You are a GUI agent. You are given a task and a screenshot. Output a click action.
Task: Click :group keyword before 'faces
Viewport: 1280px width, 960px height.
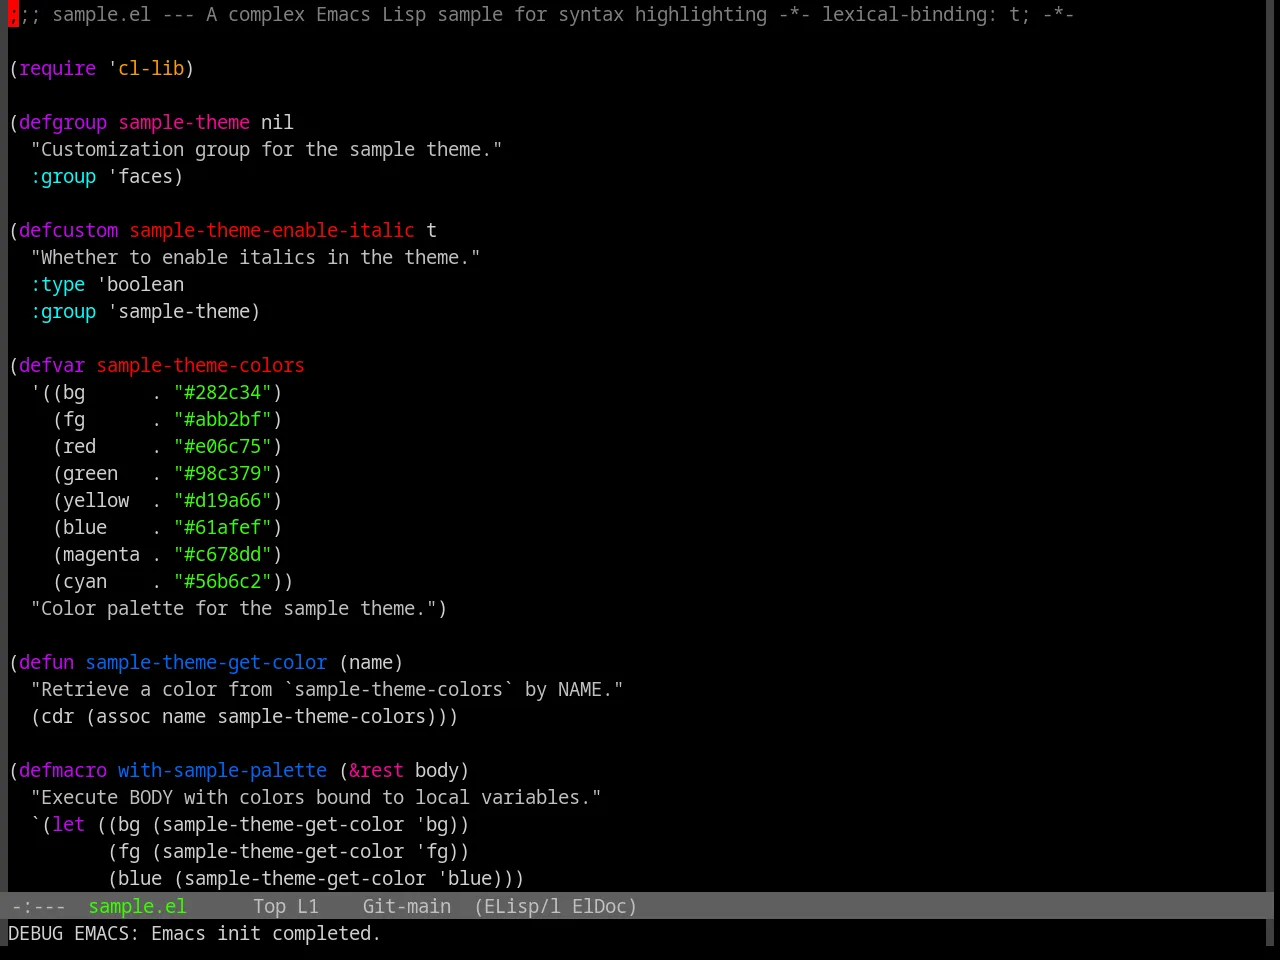pyautogui.click(x=63, y=176)
